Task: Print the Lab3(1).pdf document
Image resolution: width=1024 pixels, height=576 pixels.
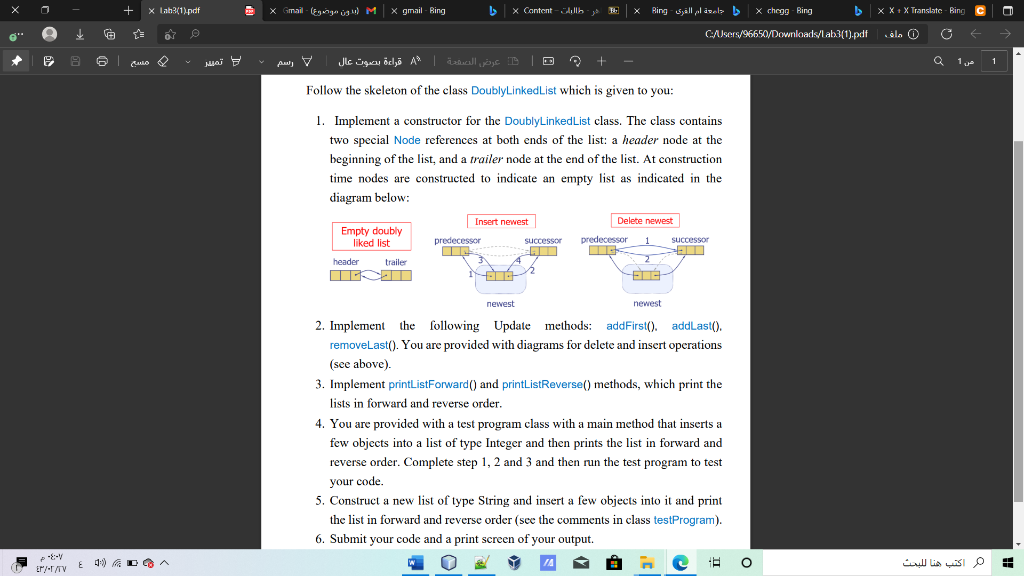Action: [x=102, y=61]
